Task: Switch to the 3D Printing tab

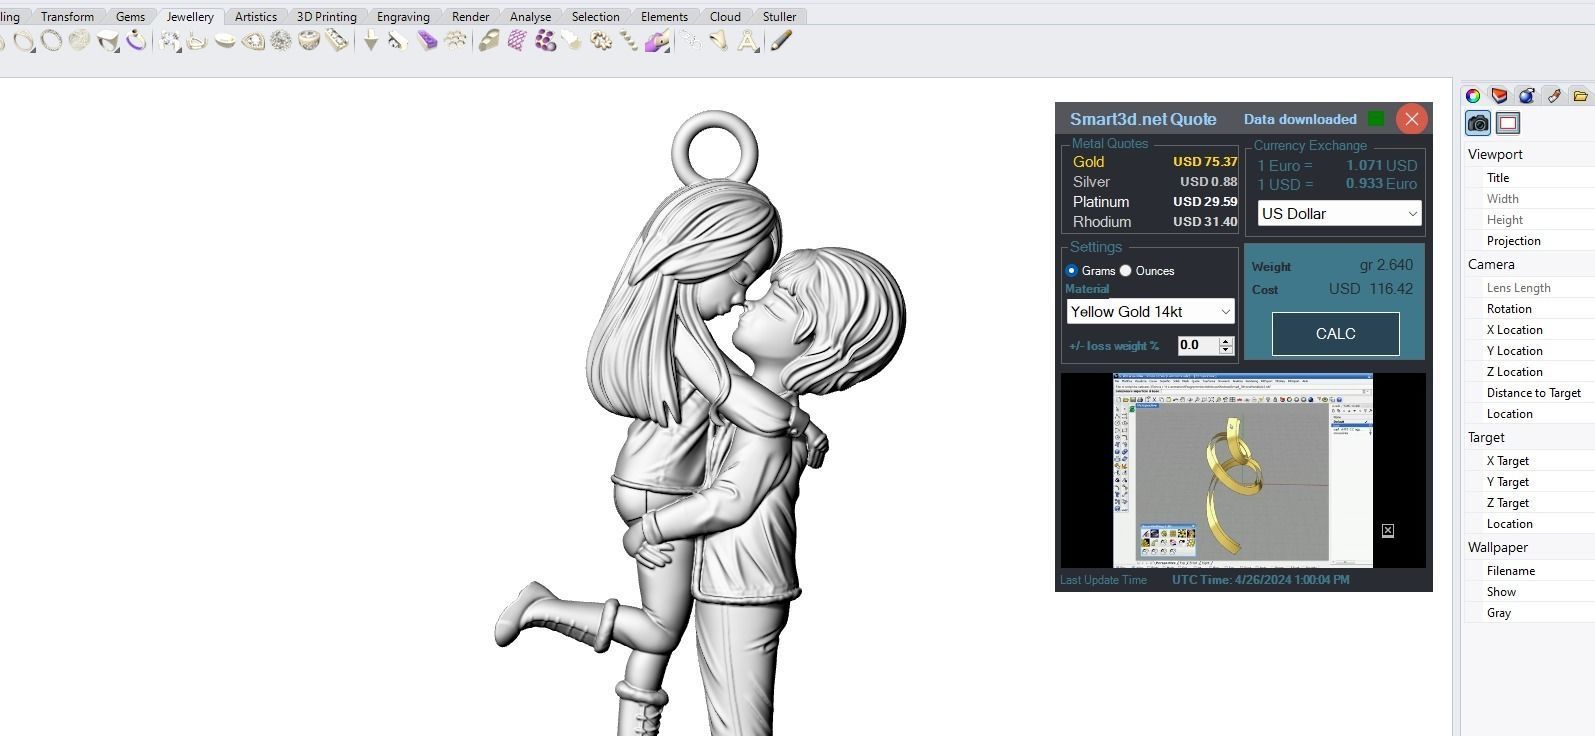Action: (x=327, y=17)
